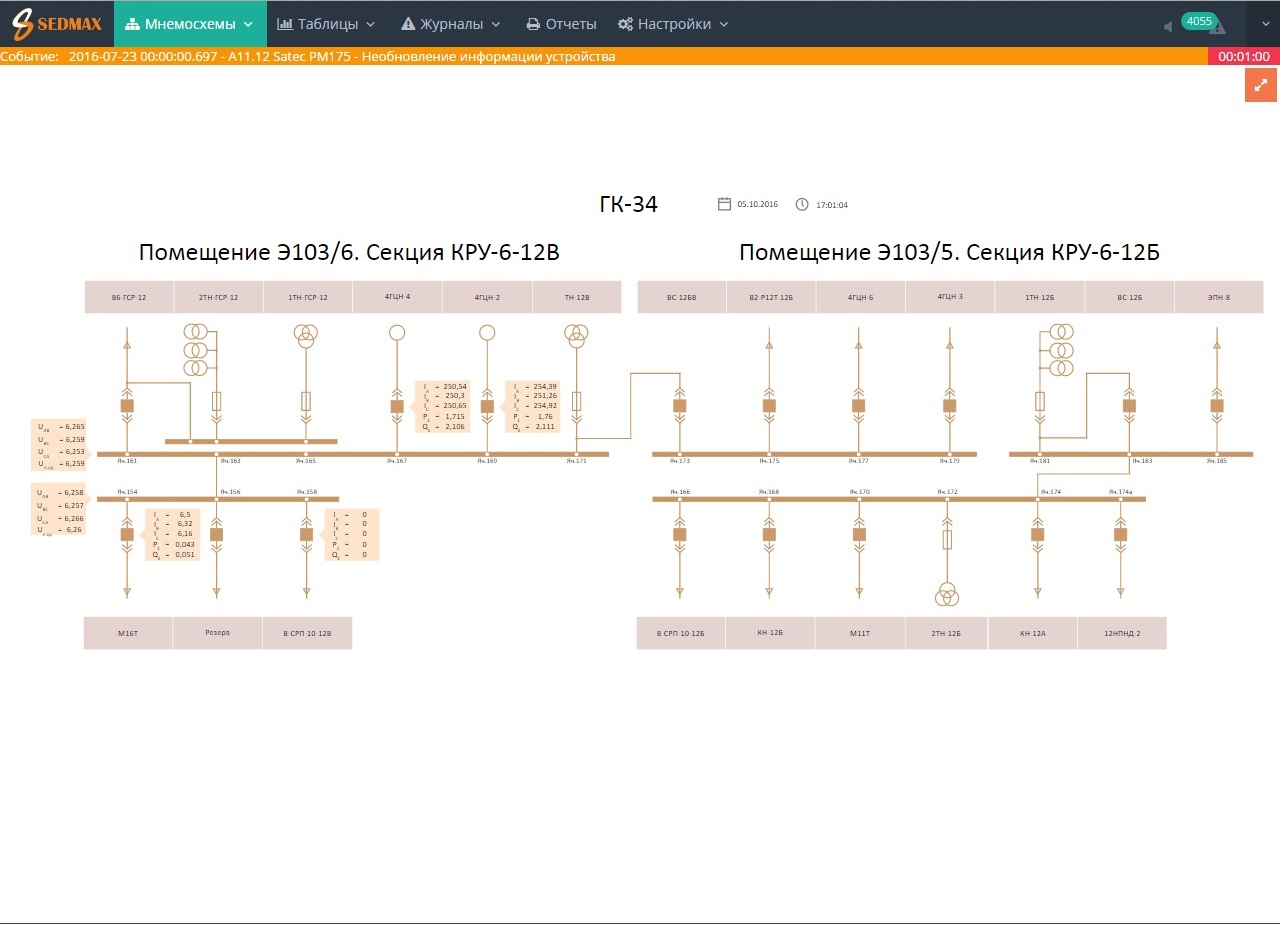Expand the Таблицы dropdown menu

pyautogui.click(x=325, y=24)
